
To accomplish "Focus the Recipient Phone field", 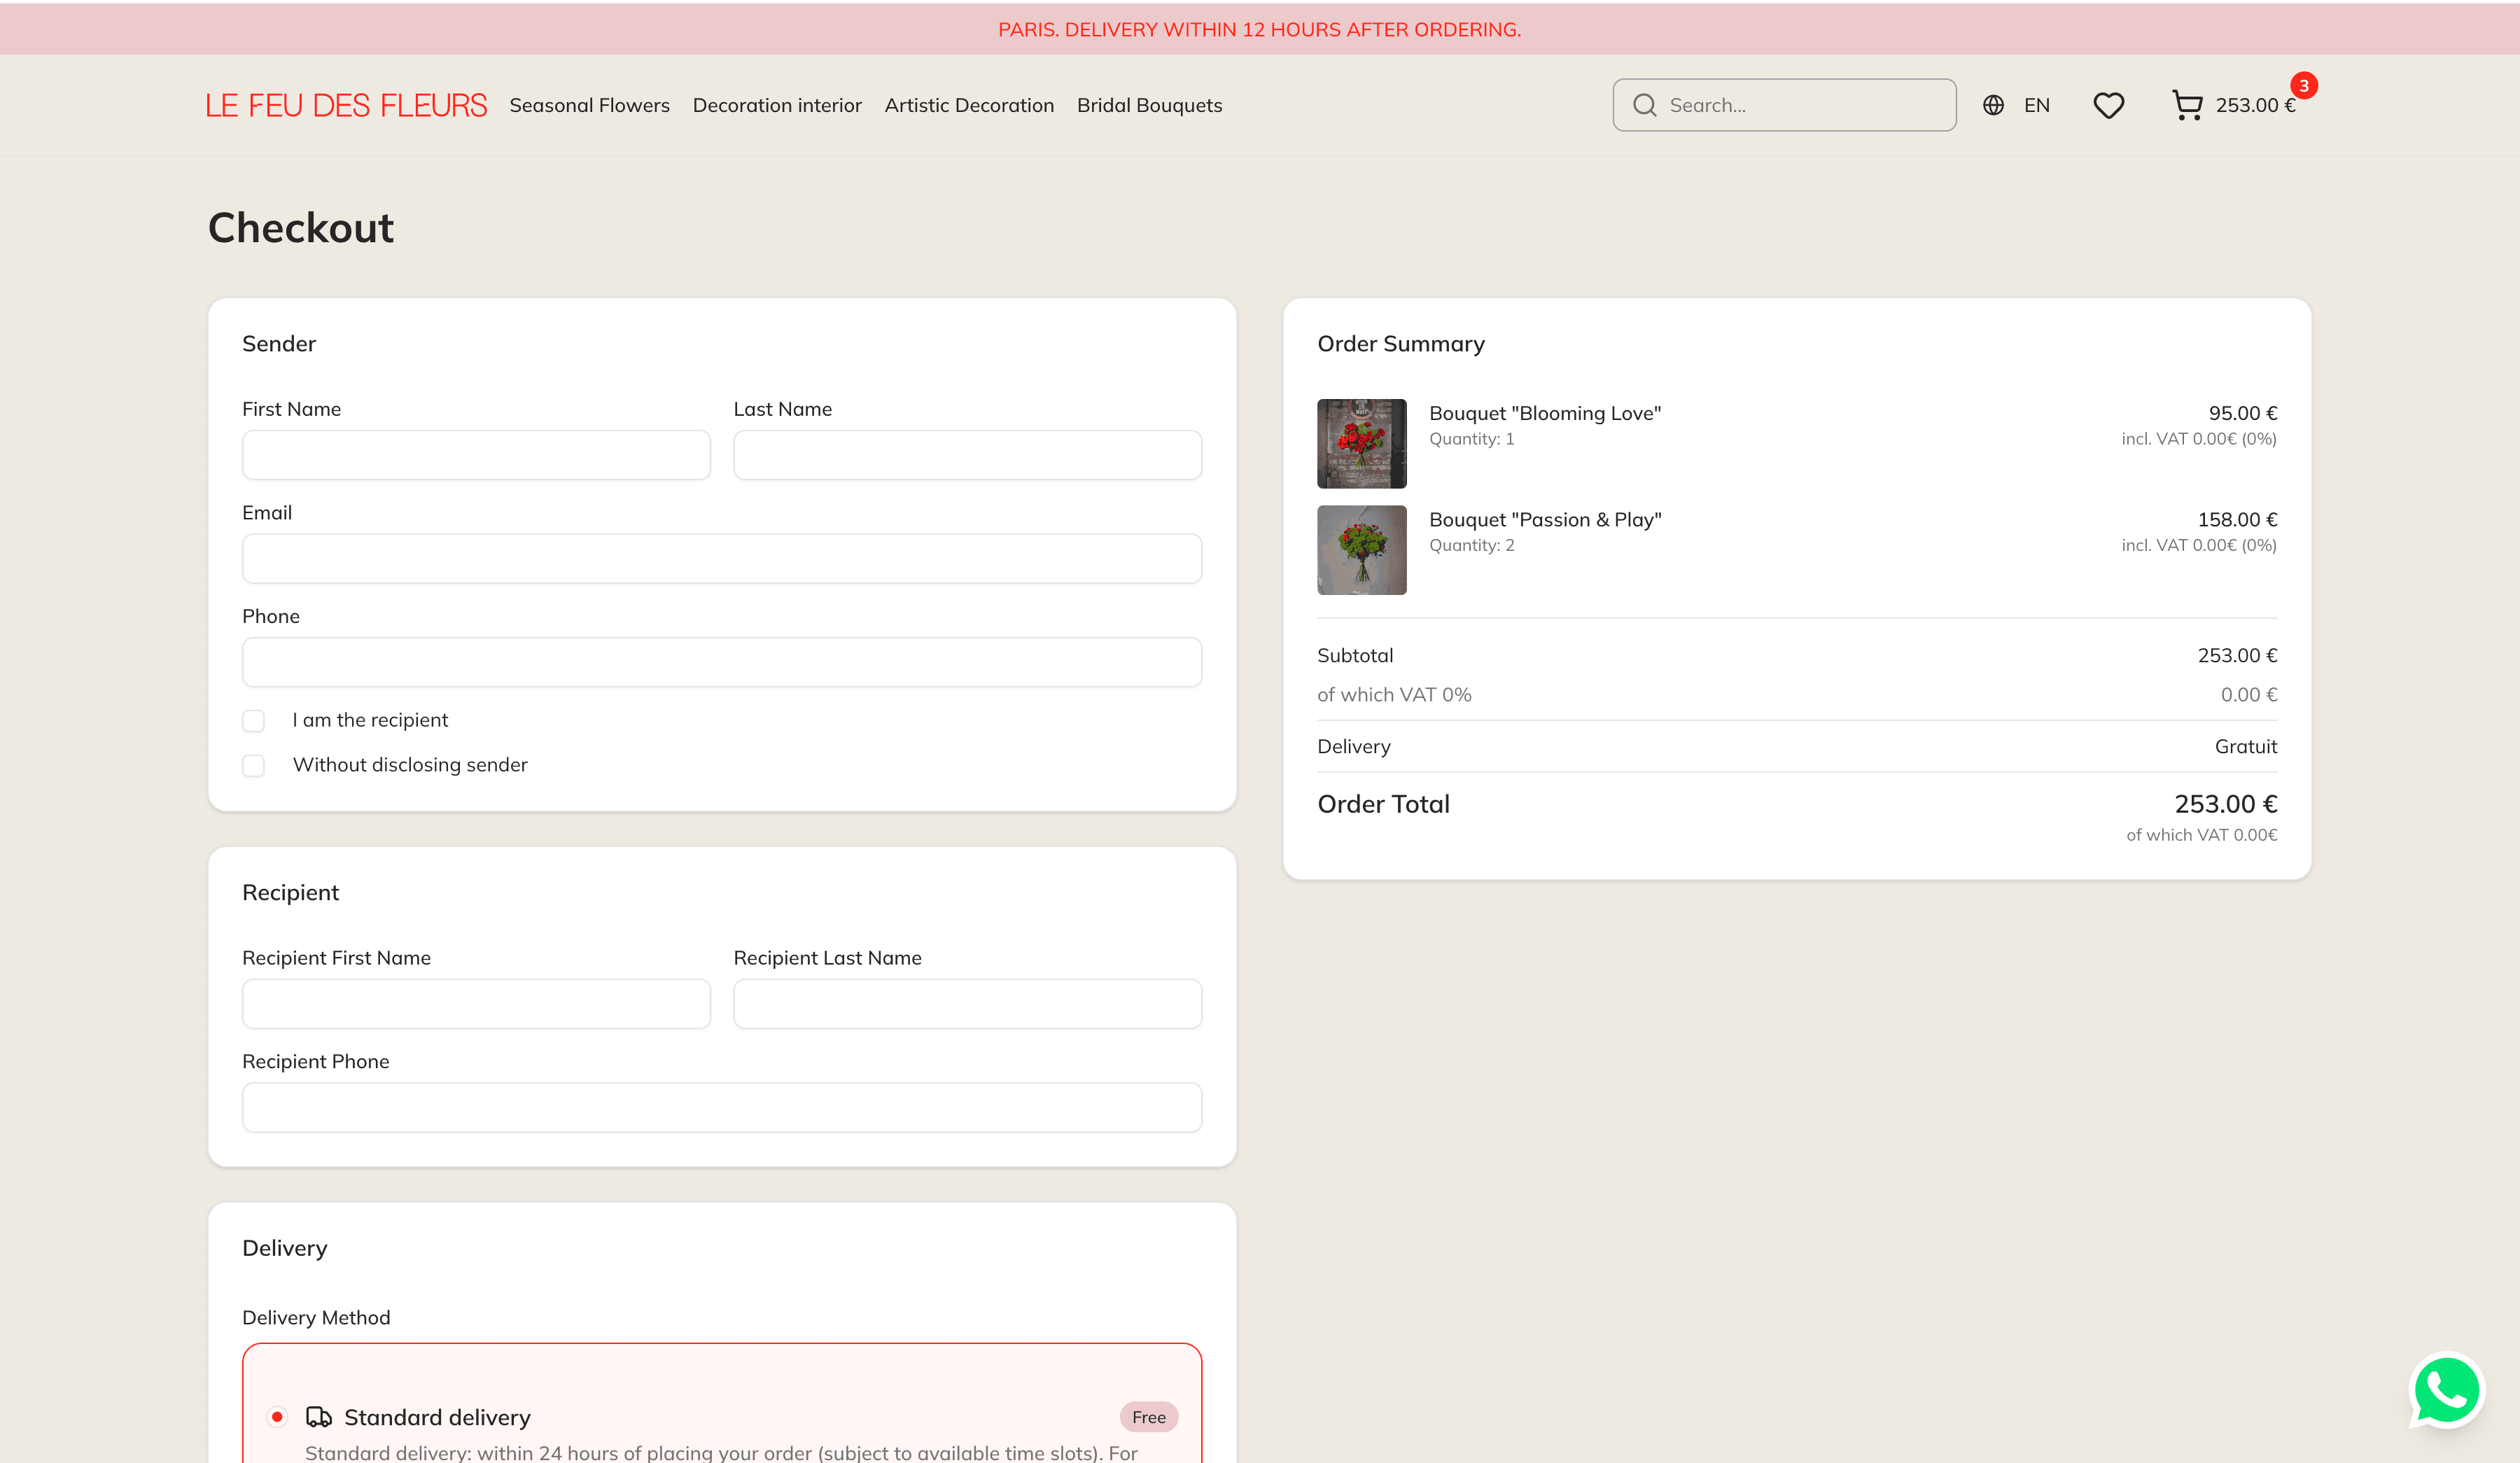I will pos(721,1107).
